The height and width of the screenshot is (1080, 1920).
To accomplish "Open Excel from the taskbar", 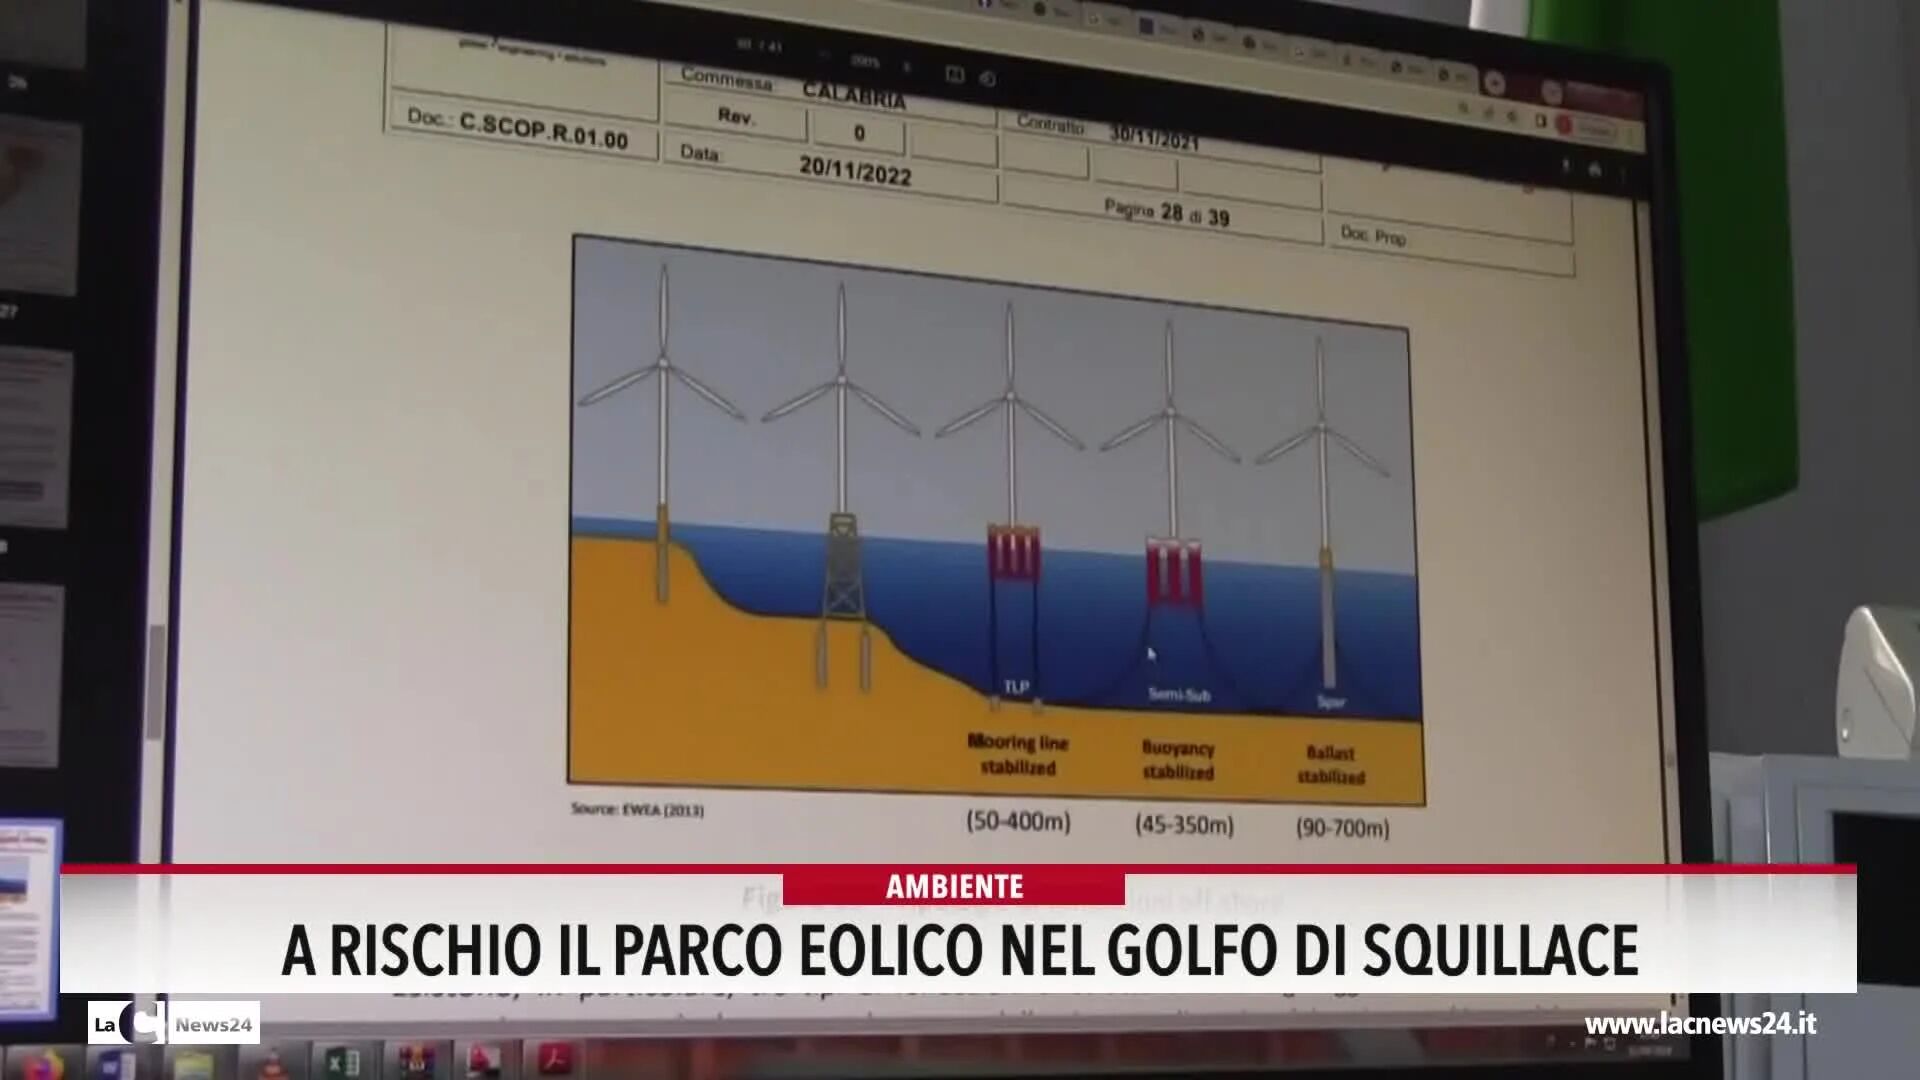I will point(343,1062).
